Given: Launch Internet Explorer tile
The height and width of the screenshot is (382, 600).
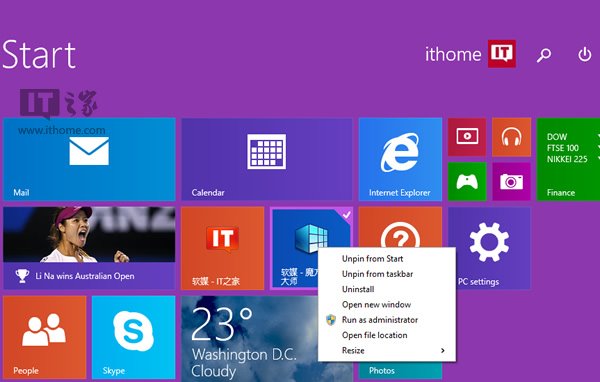Looking at the screenshot, I should pos(400,159).
